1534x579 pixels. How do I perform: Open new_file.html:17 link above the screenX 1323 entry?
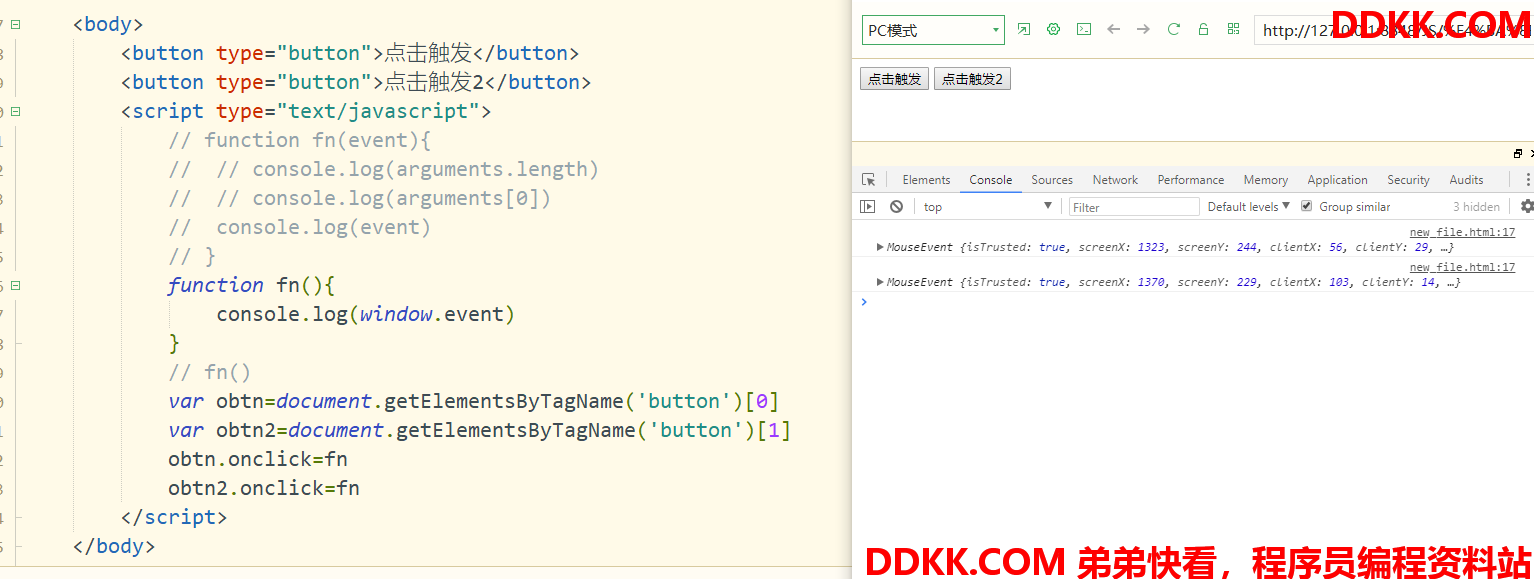click(x=1462, y=233)
